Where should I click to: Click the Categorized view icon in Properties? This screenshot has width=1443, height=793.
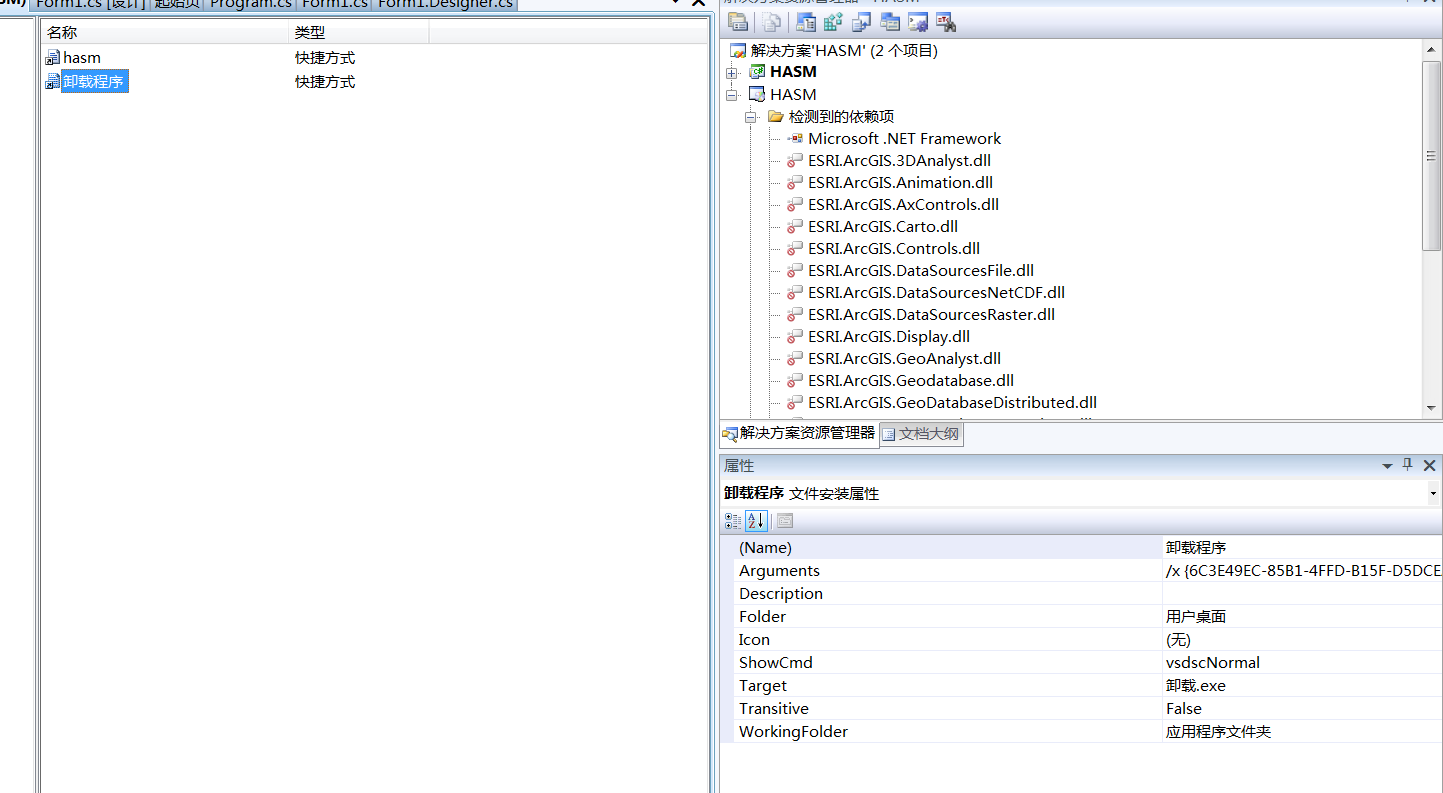(733, 521)
